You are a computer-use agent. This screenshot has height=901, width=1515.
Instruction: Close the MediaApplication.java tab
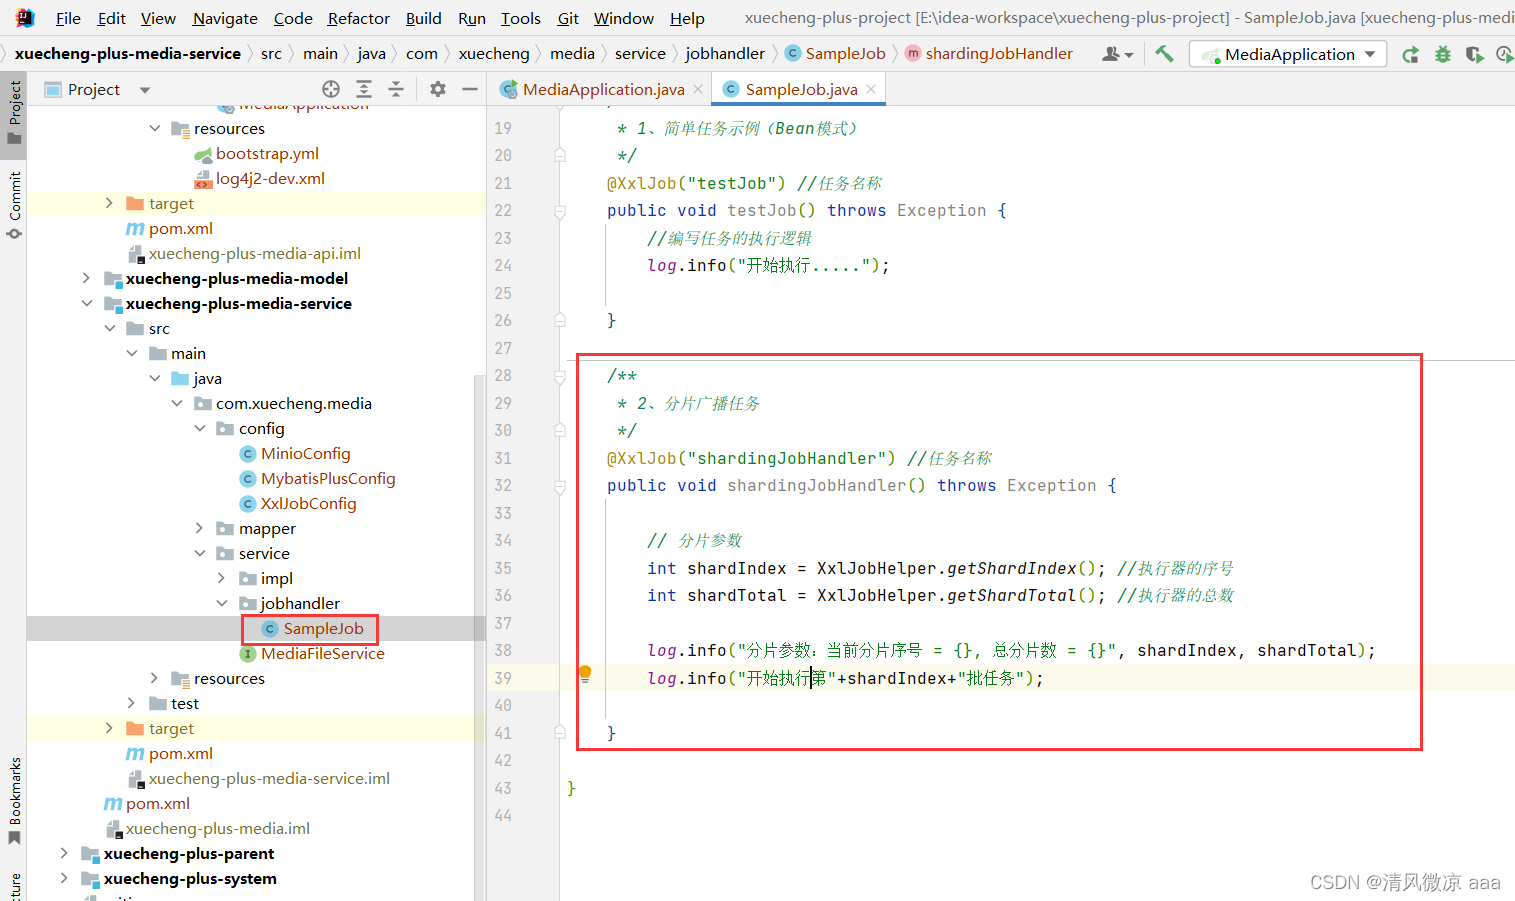[698, 89]
